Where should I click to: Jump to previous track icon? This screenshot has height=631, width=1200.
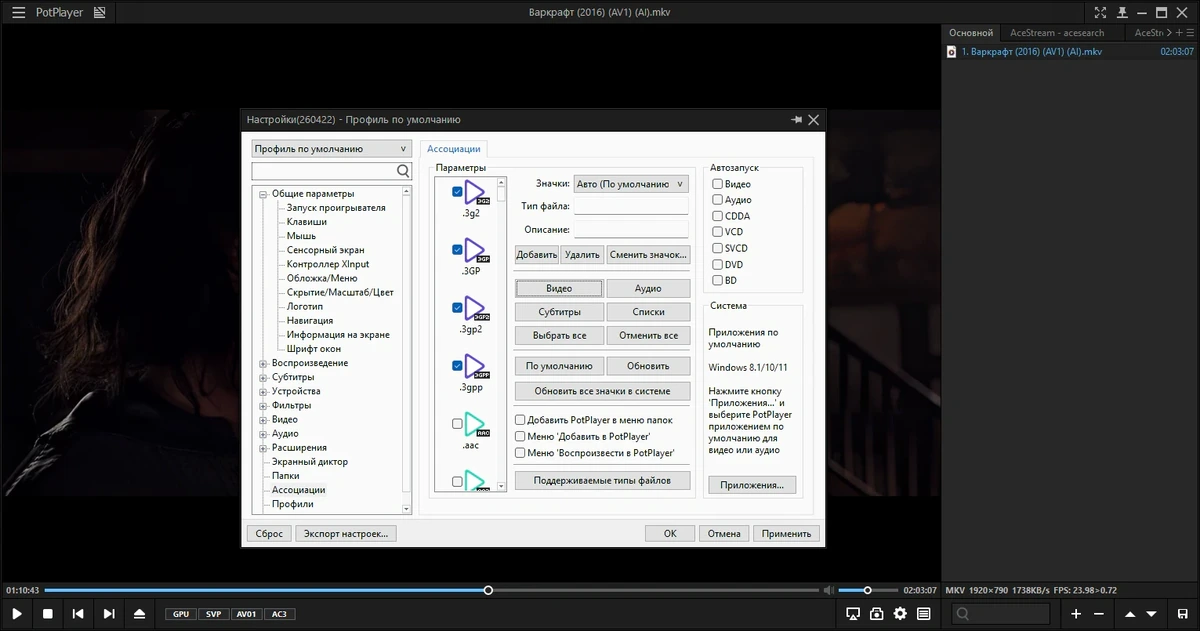tap(78, 613)
